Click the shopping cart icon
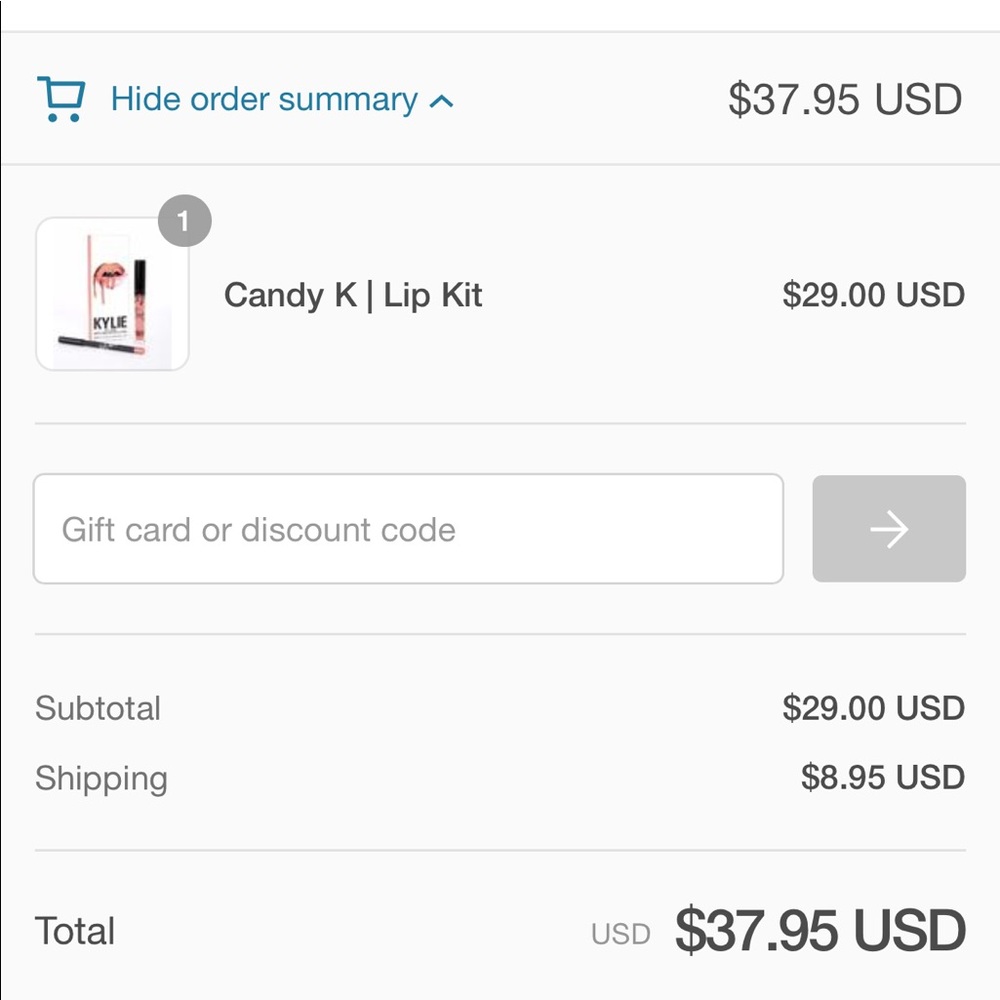 pos(60,100)
